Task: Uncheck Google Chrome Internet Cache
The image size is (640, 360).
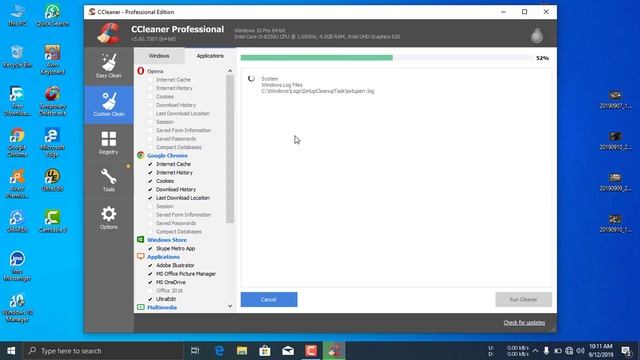Action: point(150,164)
